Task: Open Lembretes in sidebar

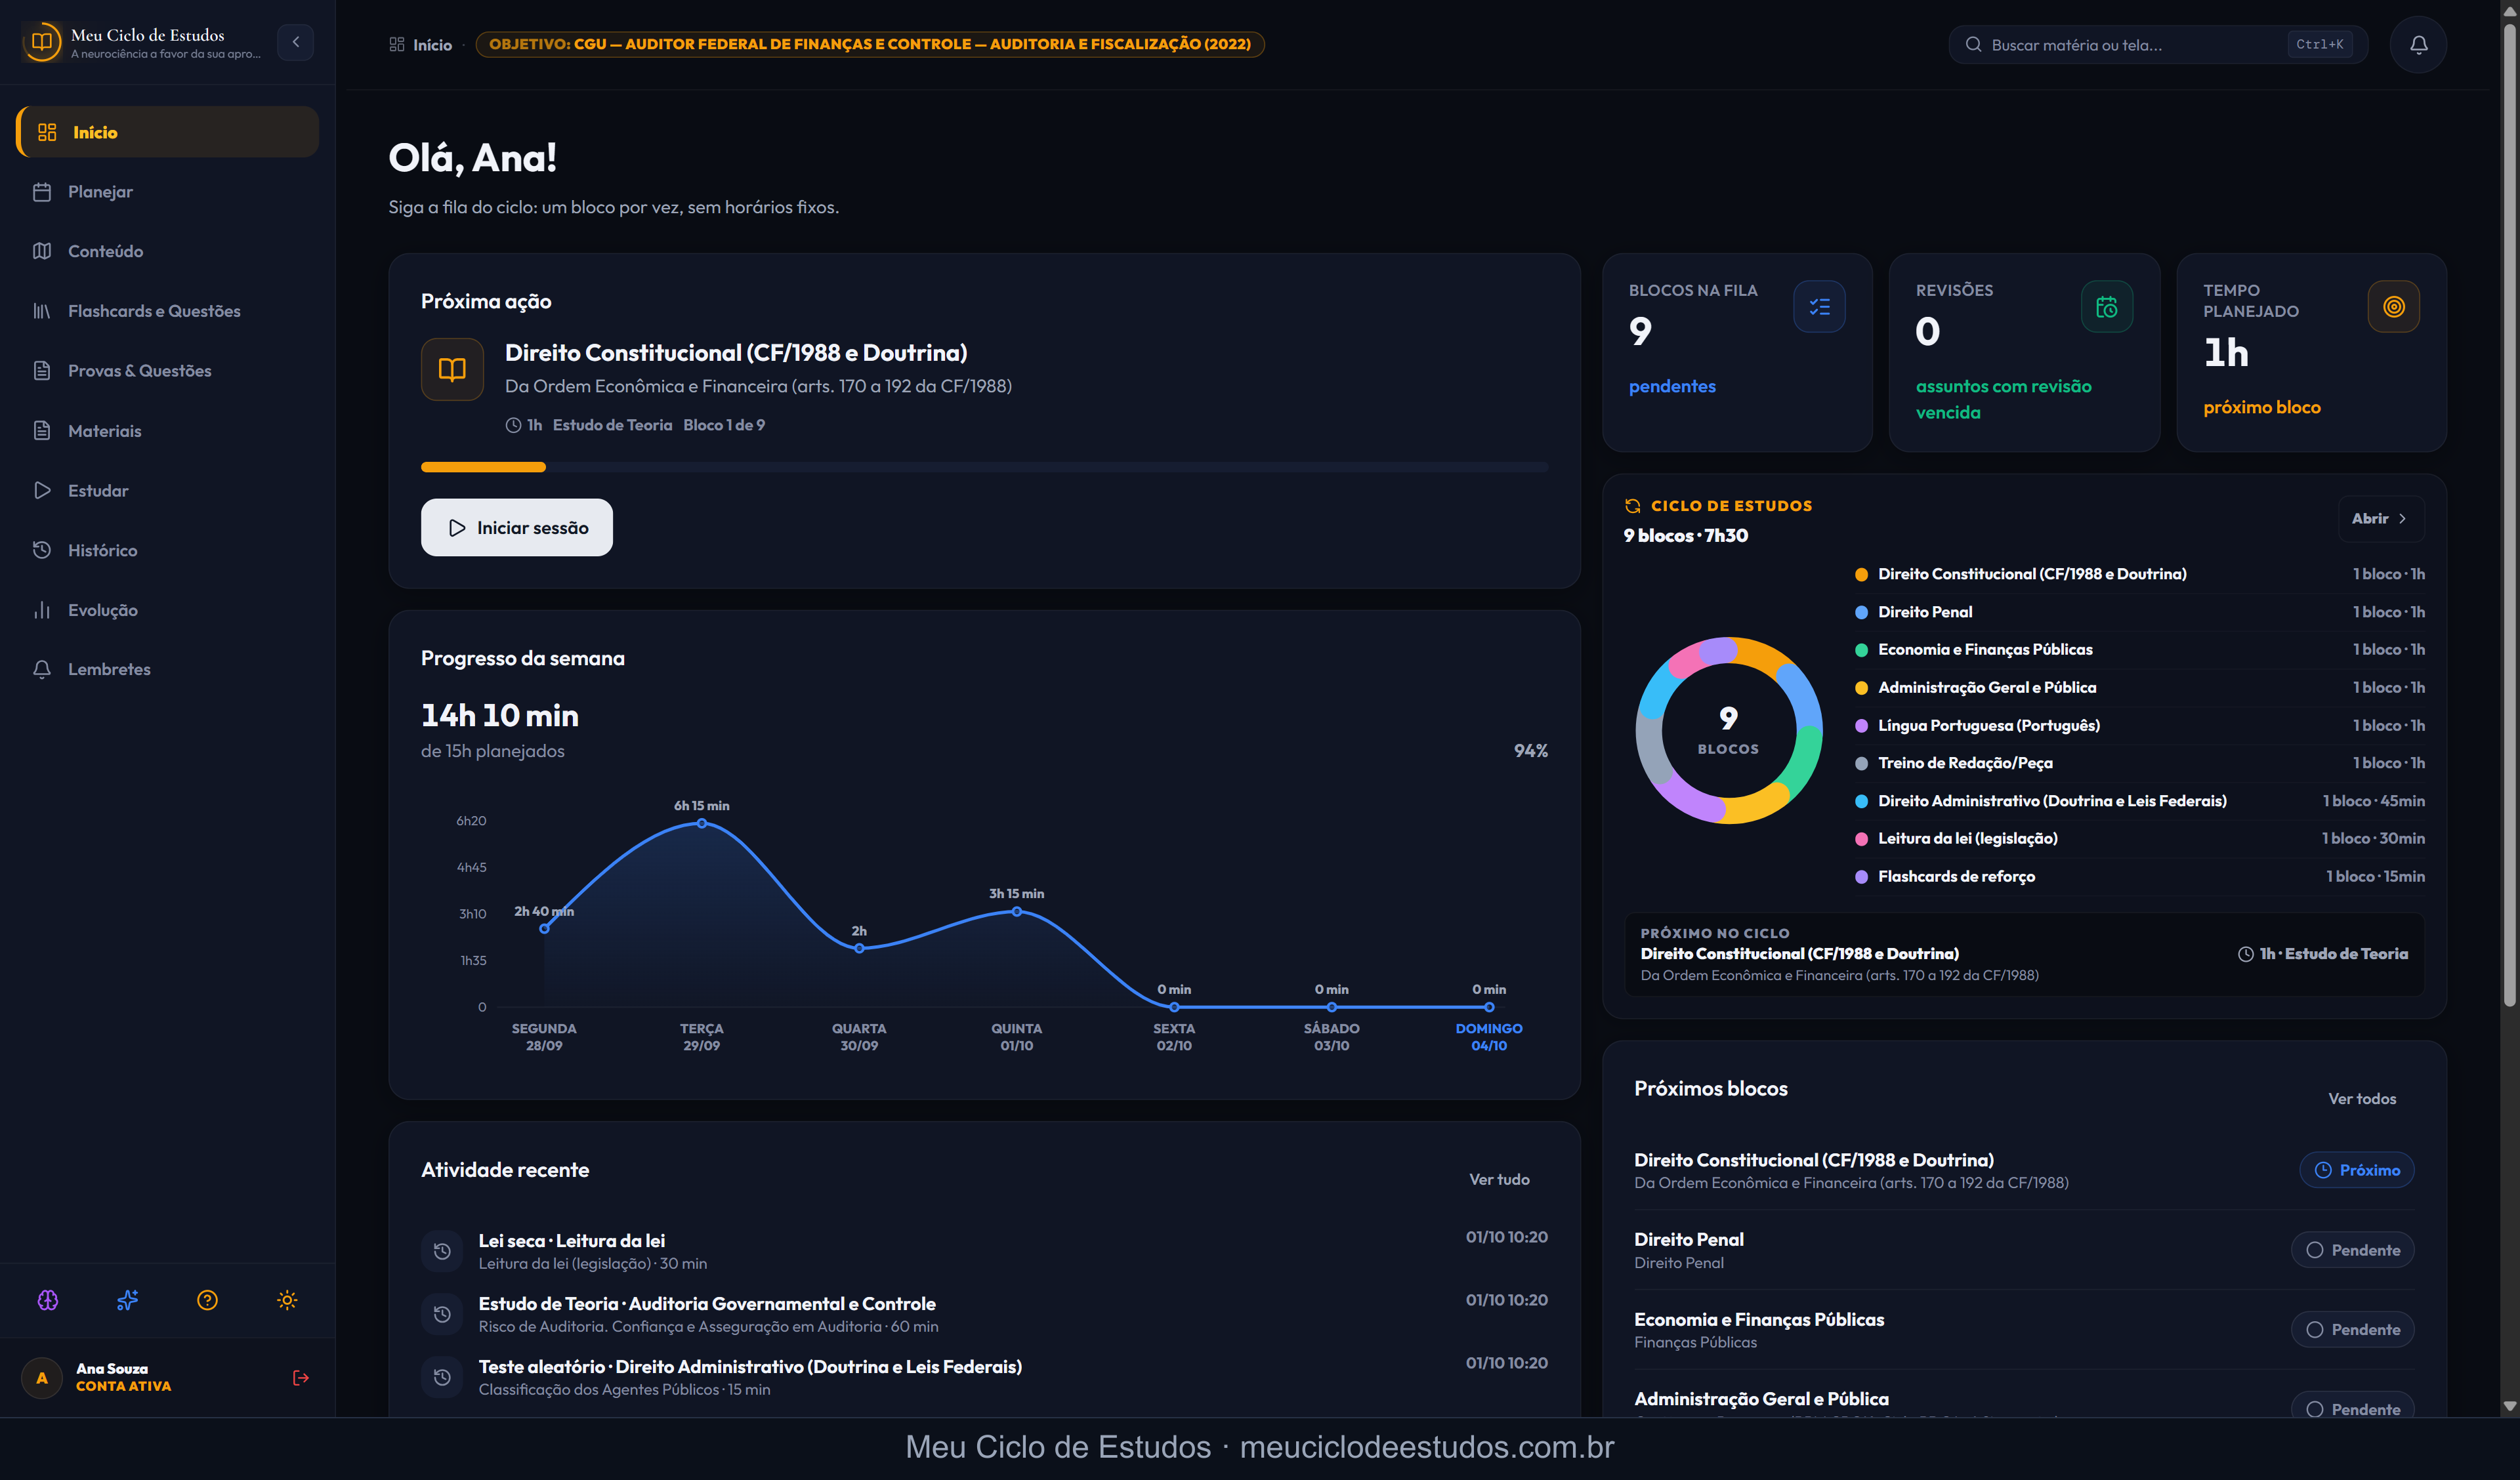Action: (x=167, y=669)
